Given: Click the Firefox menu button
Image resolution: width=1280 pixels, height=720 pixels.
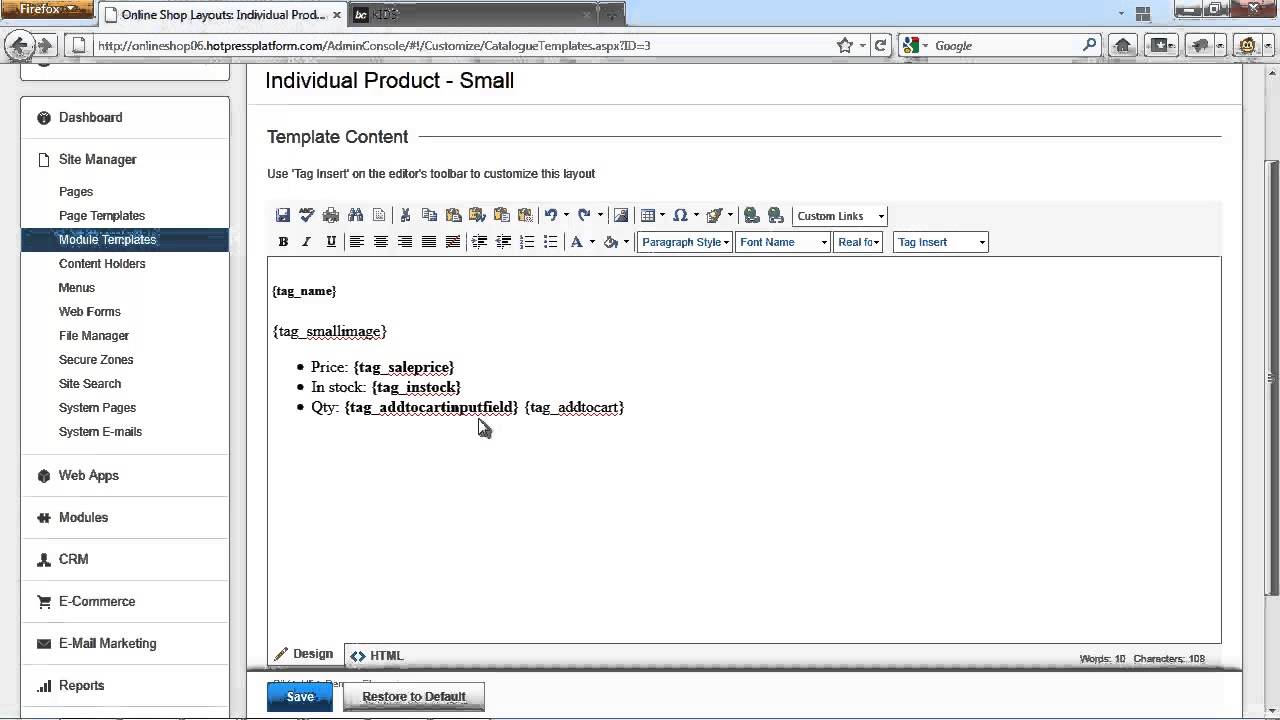Looking at the screenshot, I should click(x=47, y=10).
